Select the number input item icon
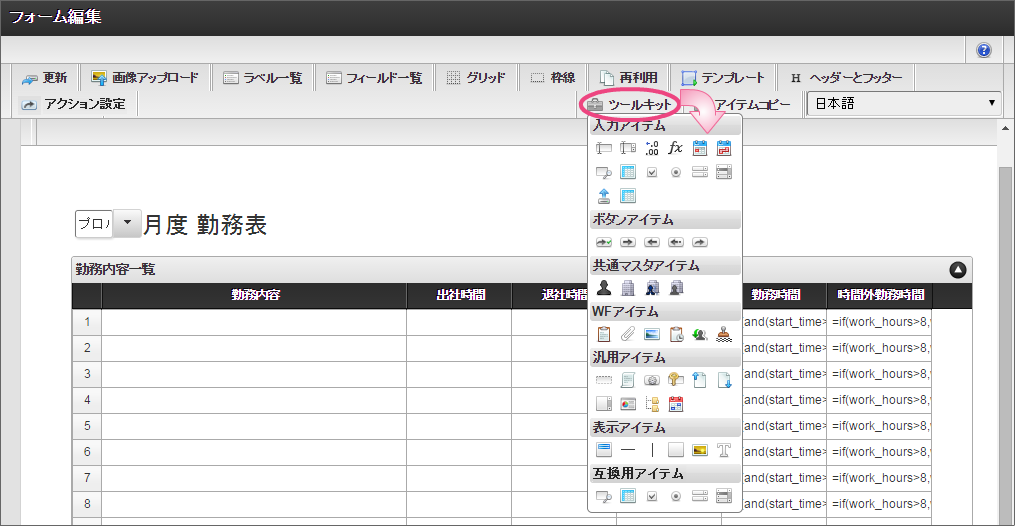 click(x=652, y=148)
